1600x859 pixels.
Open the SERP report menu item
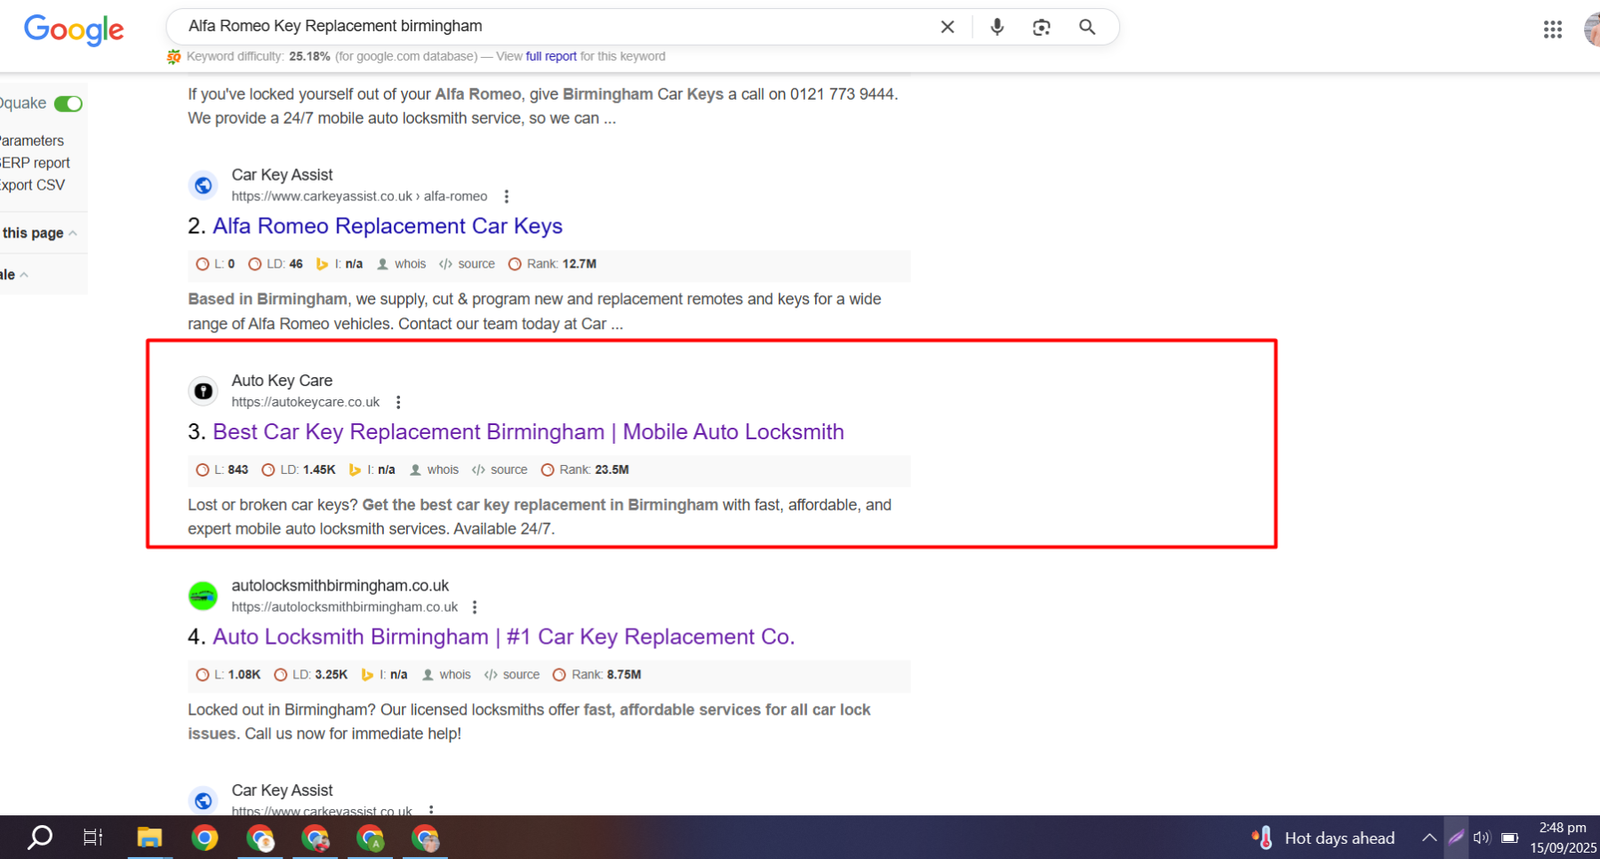[x=35, y=163]
